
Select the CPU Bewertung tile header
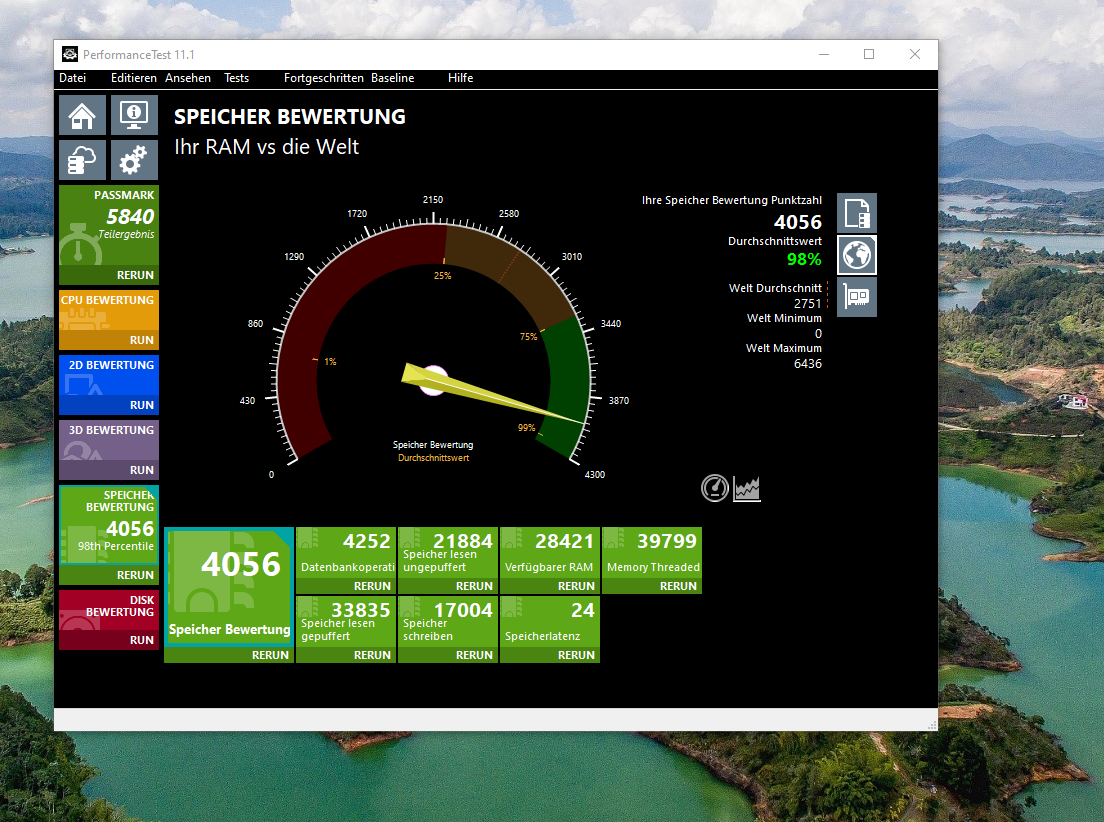[x=109, y=311]
